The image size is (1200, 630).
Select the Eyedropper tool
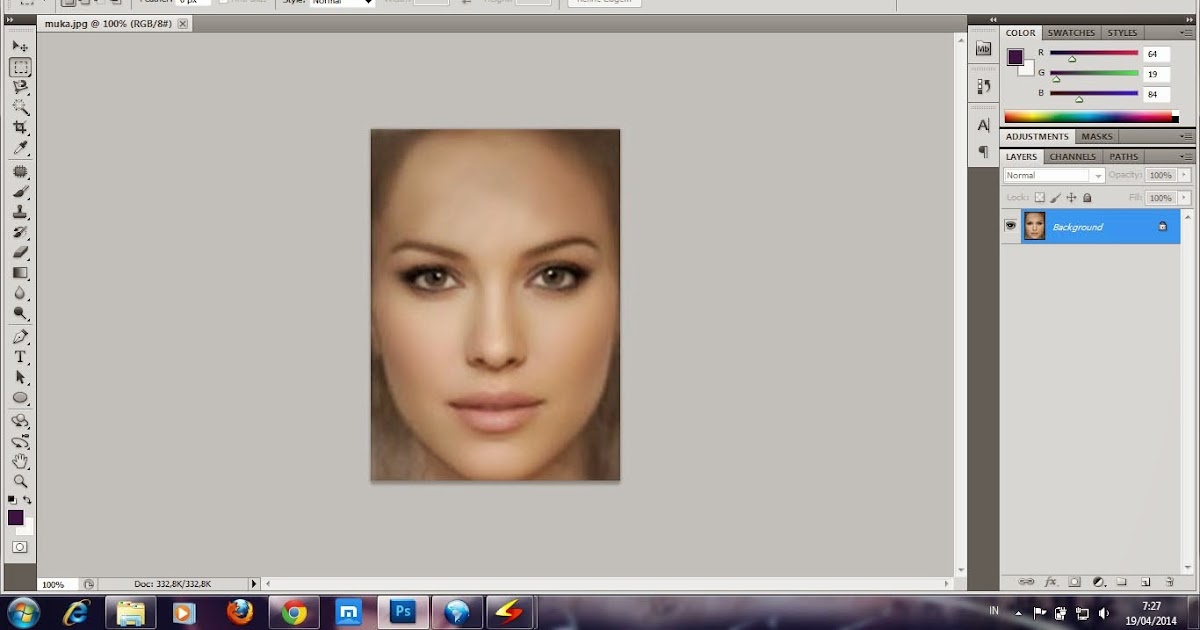coord(20,149)
